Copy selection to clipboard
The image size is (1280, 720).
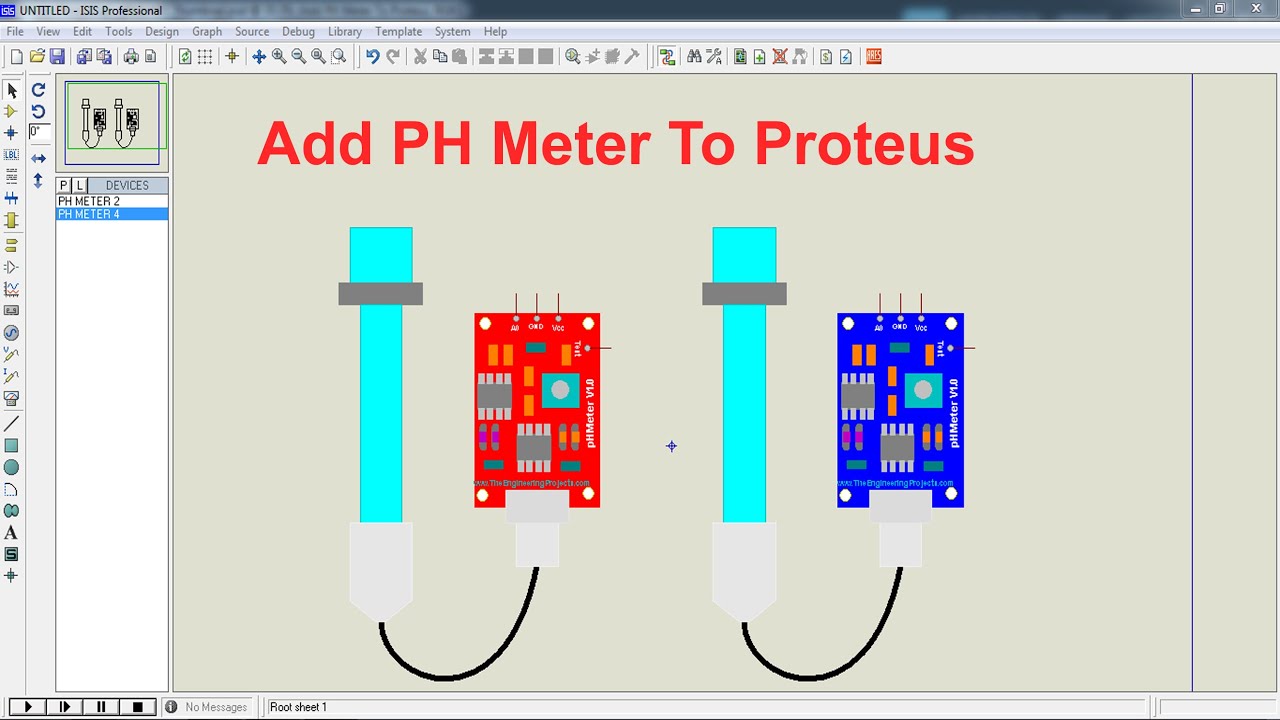pos(440,57)
